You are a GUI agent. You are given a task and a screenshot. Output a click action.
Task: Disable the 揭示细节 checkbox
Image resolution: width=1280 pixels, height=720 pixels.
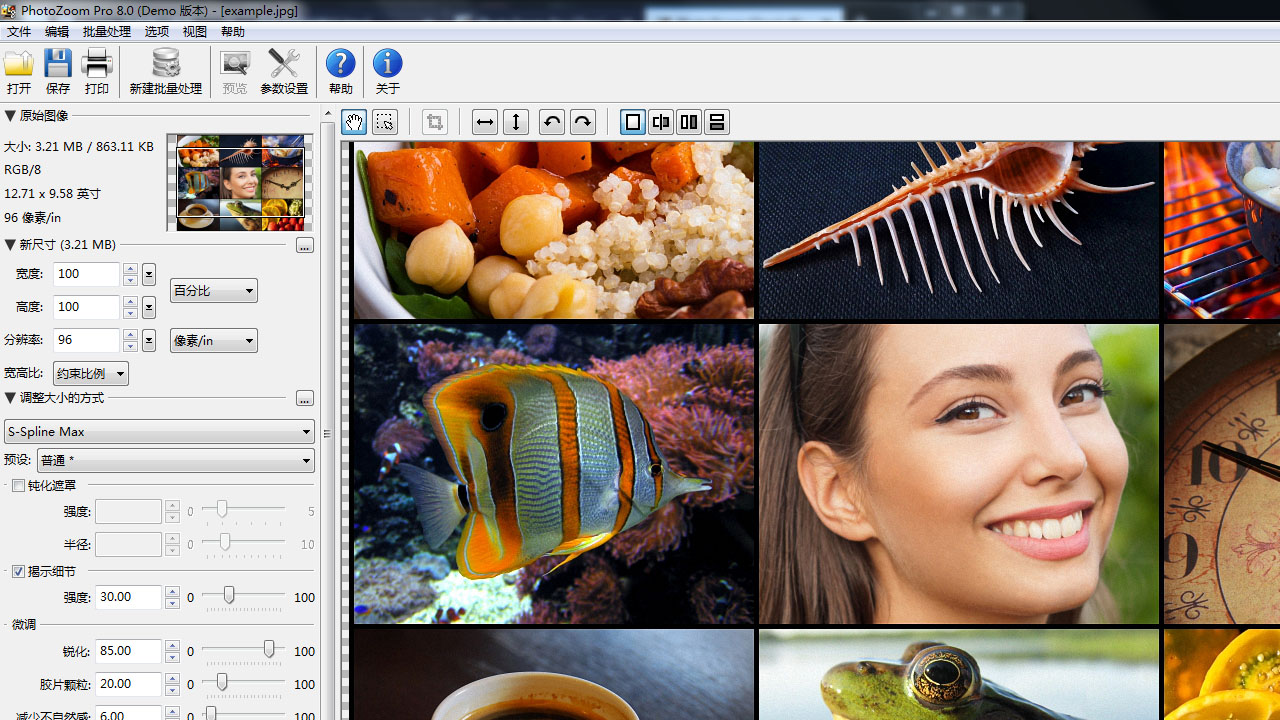[18, 571]
